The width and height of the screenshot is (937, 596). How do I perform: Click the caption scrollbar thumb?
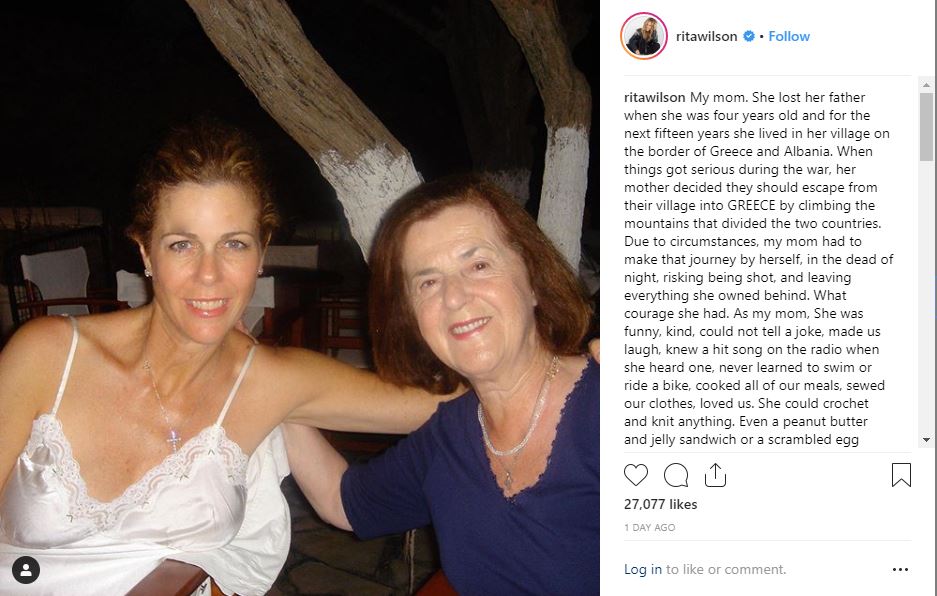pos(926,125)
